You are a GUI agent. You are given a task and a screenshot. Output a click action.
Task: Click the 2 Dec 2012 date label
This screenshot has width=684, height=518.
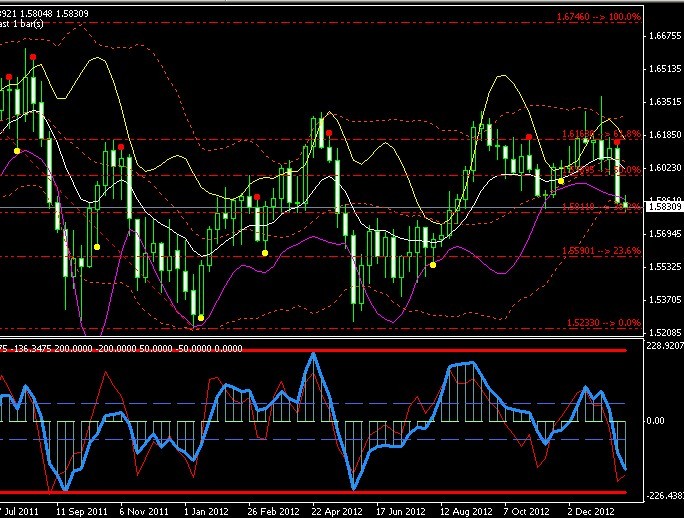tap(591, 511)
